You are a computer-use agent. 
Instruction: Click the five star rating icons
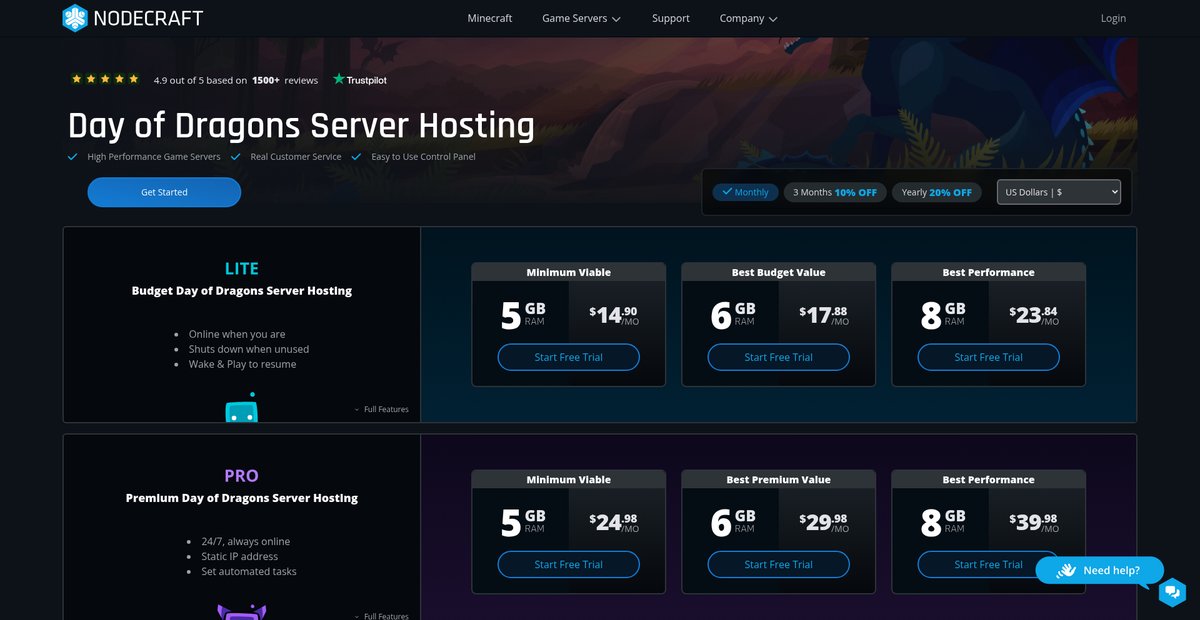tap(105, 79)
